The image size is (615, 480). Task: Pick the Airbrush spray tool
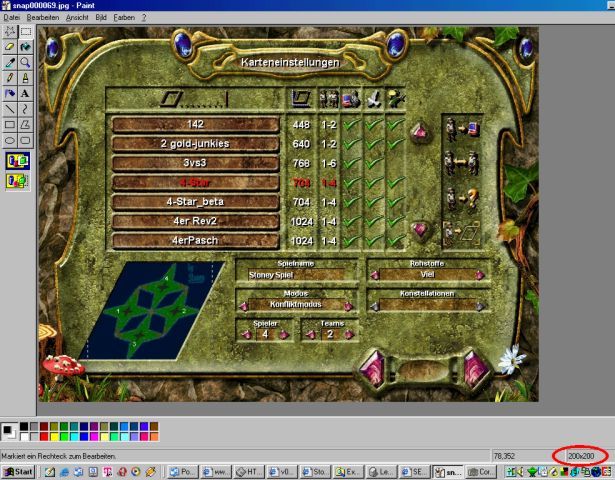10,94
